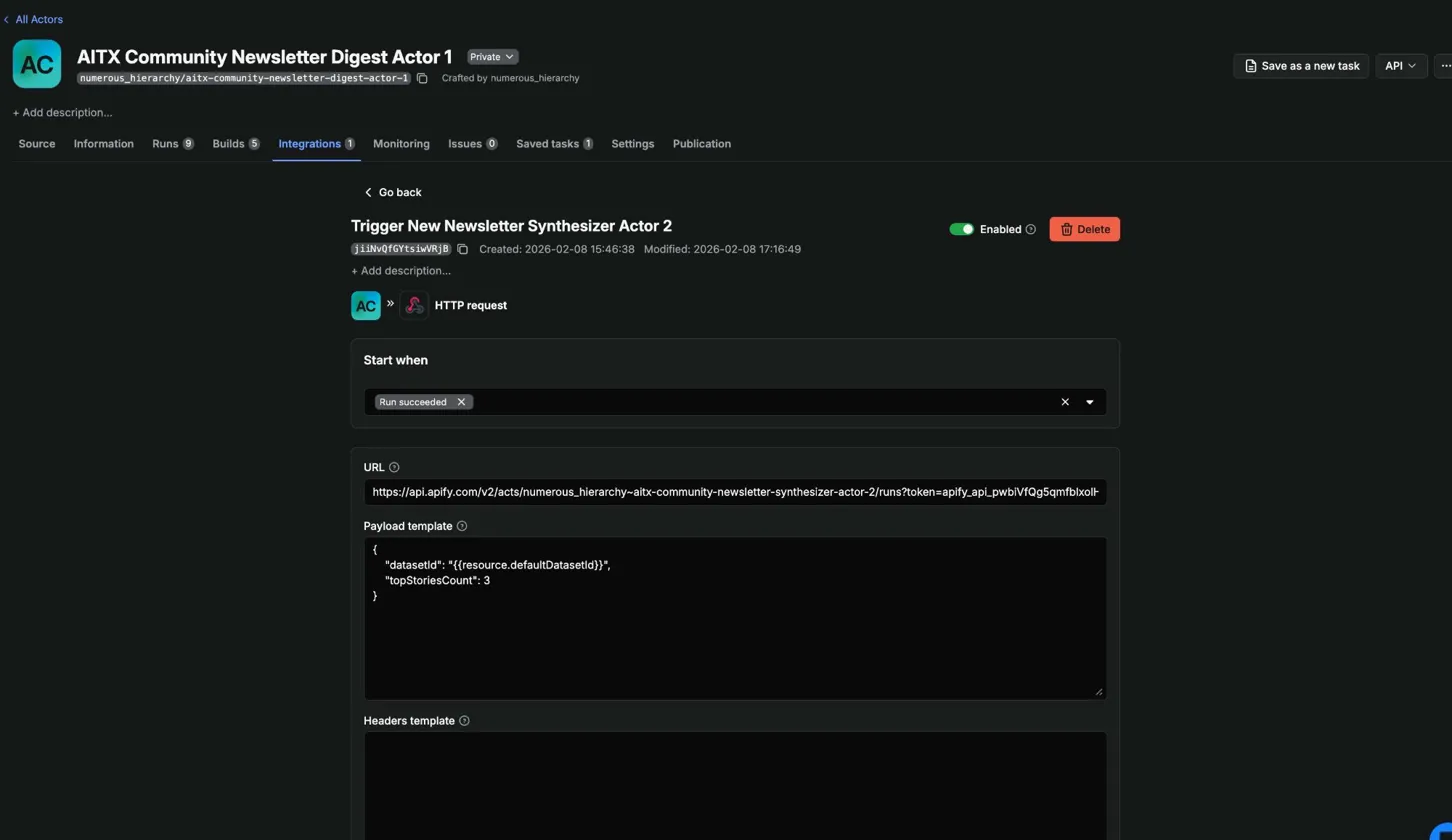The width and height of the screenshot is (1452, 840).
Task: Open the Saved tasks tab
Action: coord(548,143)
